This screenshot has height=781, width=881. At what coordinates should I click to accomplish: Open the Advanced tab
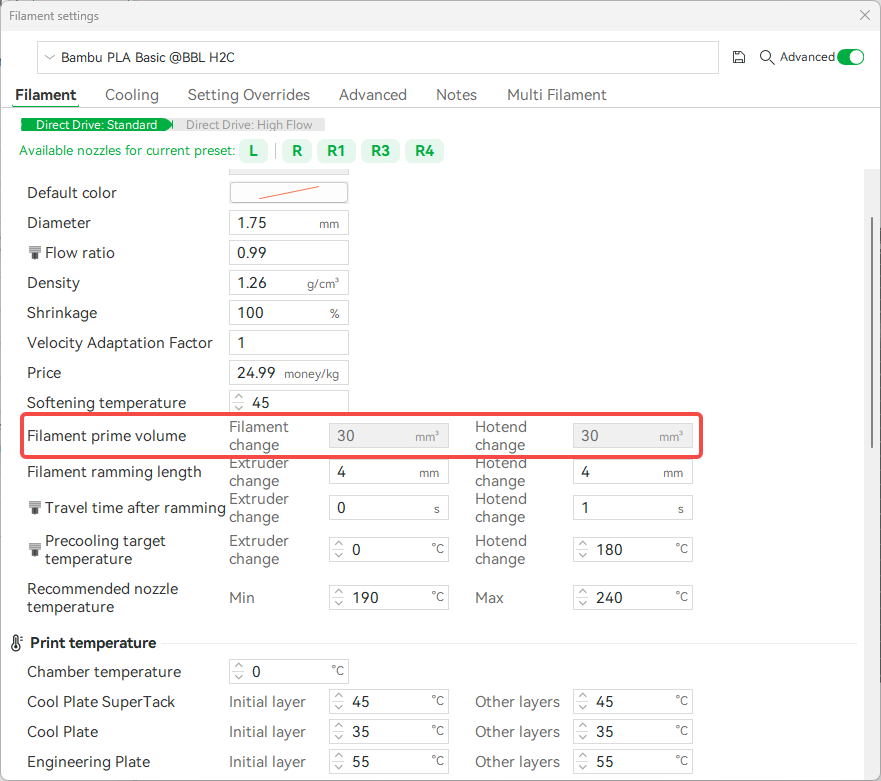(x=373, y=95)
